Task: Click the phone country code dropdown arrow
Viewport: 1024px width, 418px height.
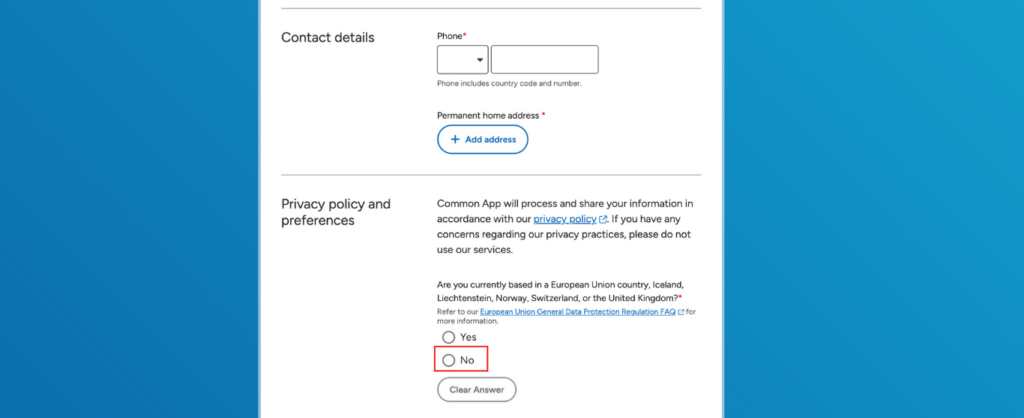Action: [480, 60]
